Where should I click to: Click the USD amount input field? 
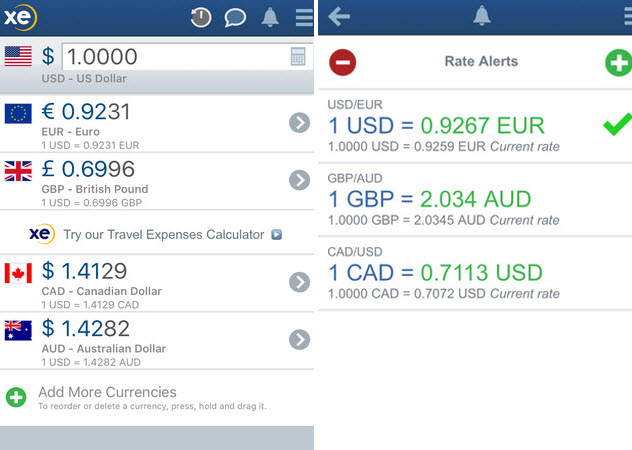(x=187, y=56)
